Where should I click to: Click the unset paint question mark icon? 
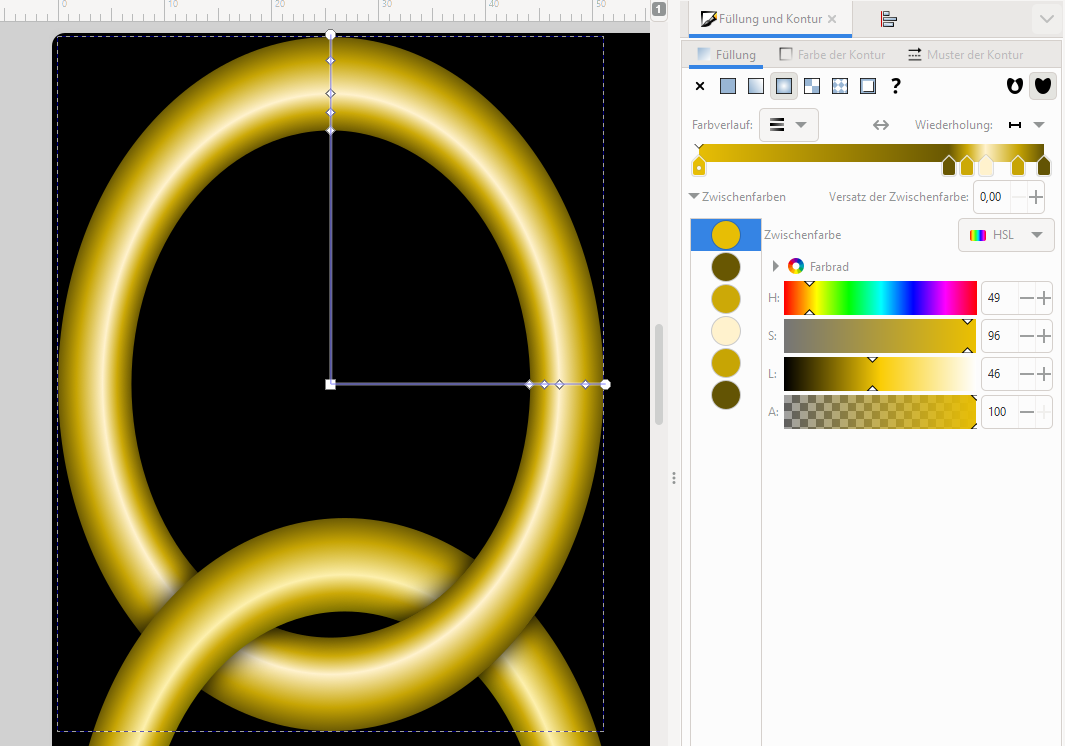(x=896, y=86)
